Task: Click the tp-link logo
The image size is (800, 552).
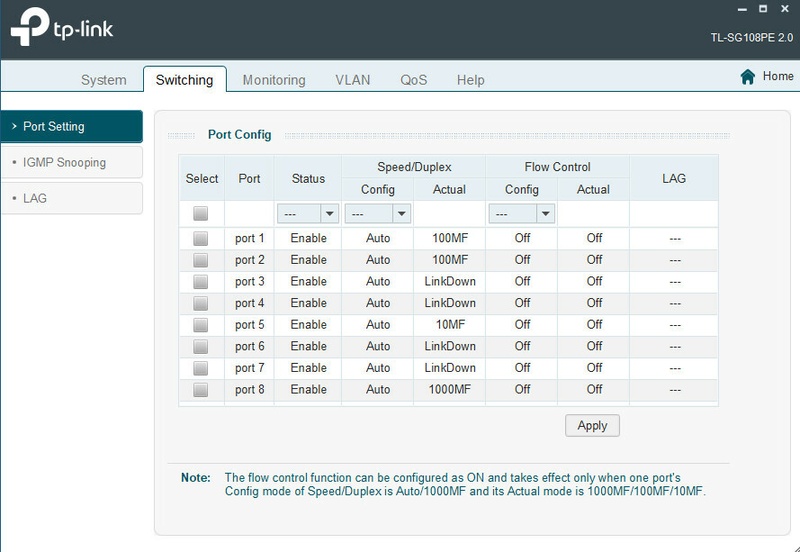Action: point(62,27)
